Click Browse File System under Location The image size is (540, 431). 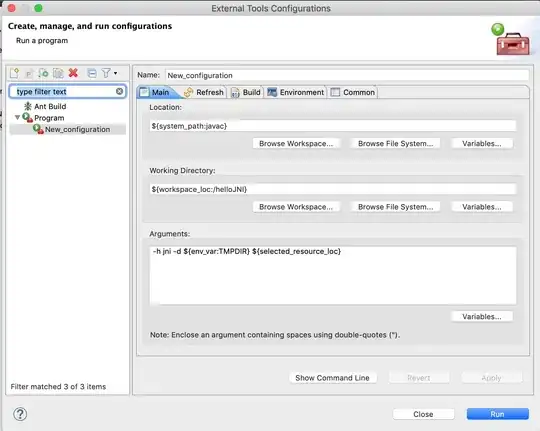[395, 144]
